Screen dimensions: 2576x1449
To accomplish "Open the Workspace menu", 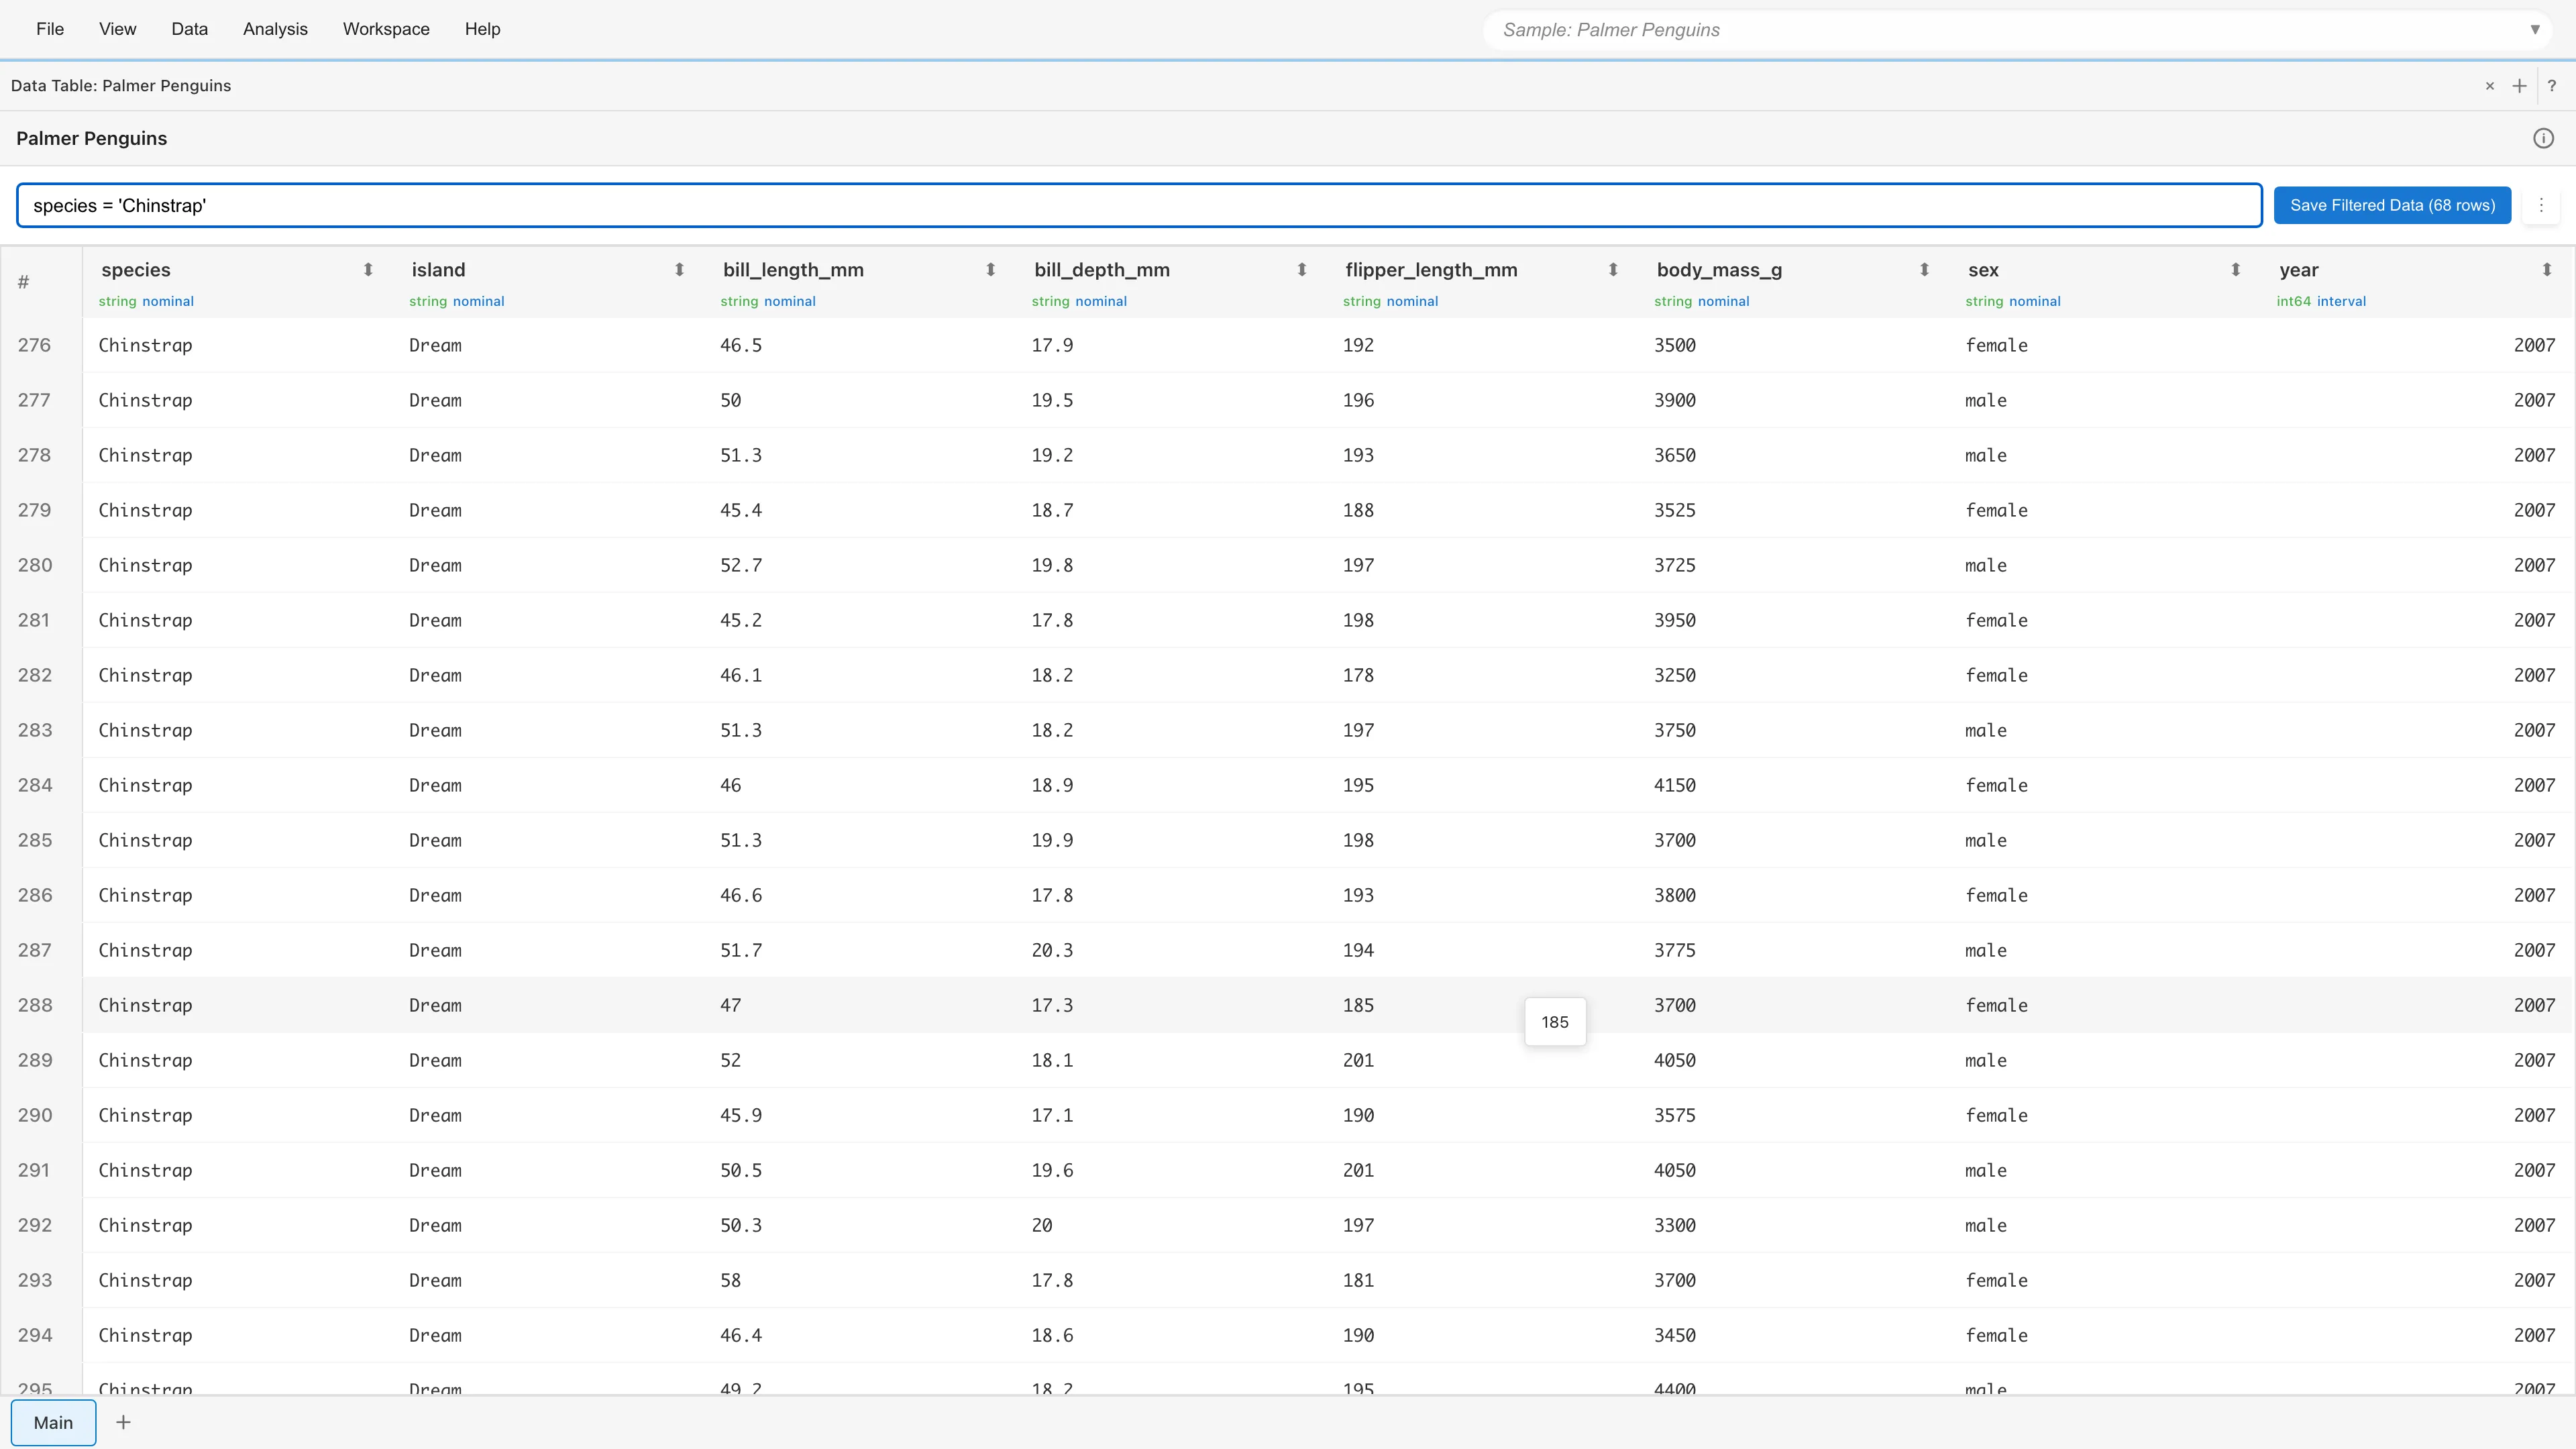I will (x=386, y=29).
